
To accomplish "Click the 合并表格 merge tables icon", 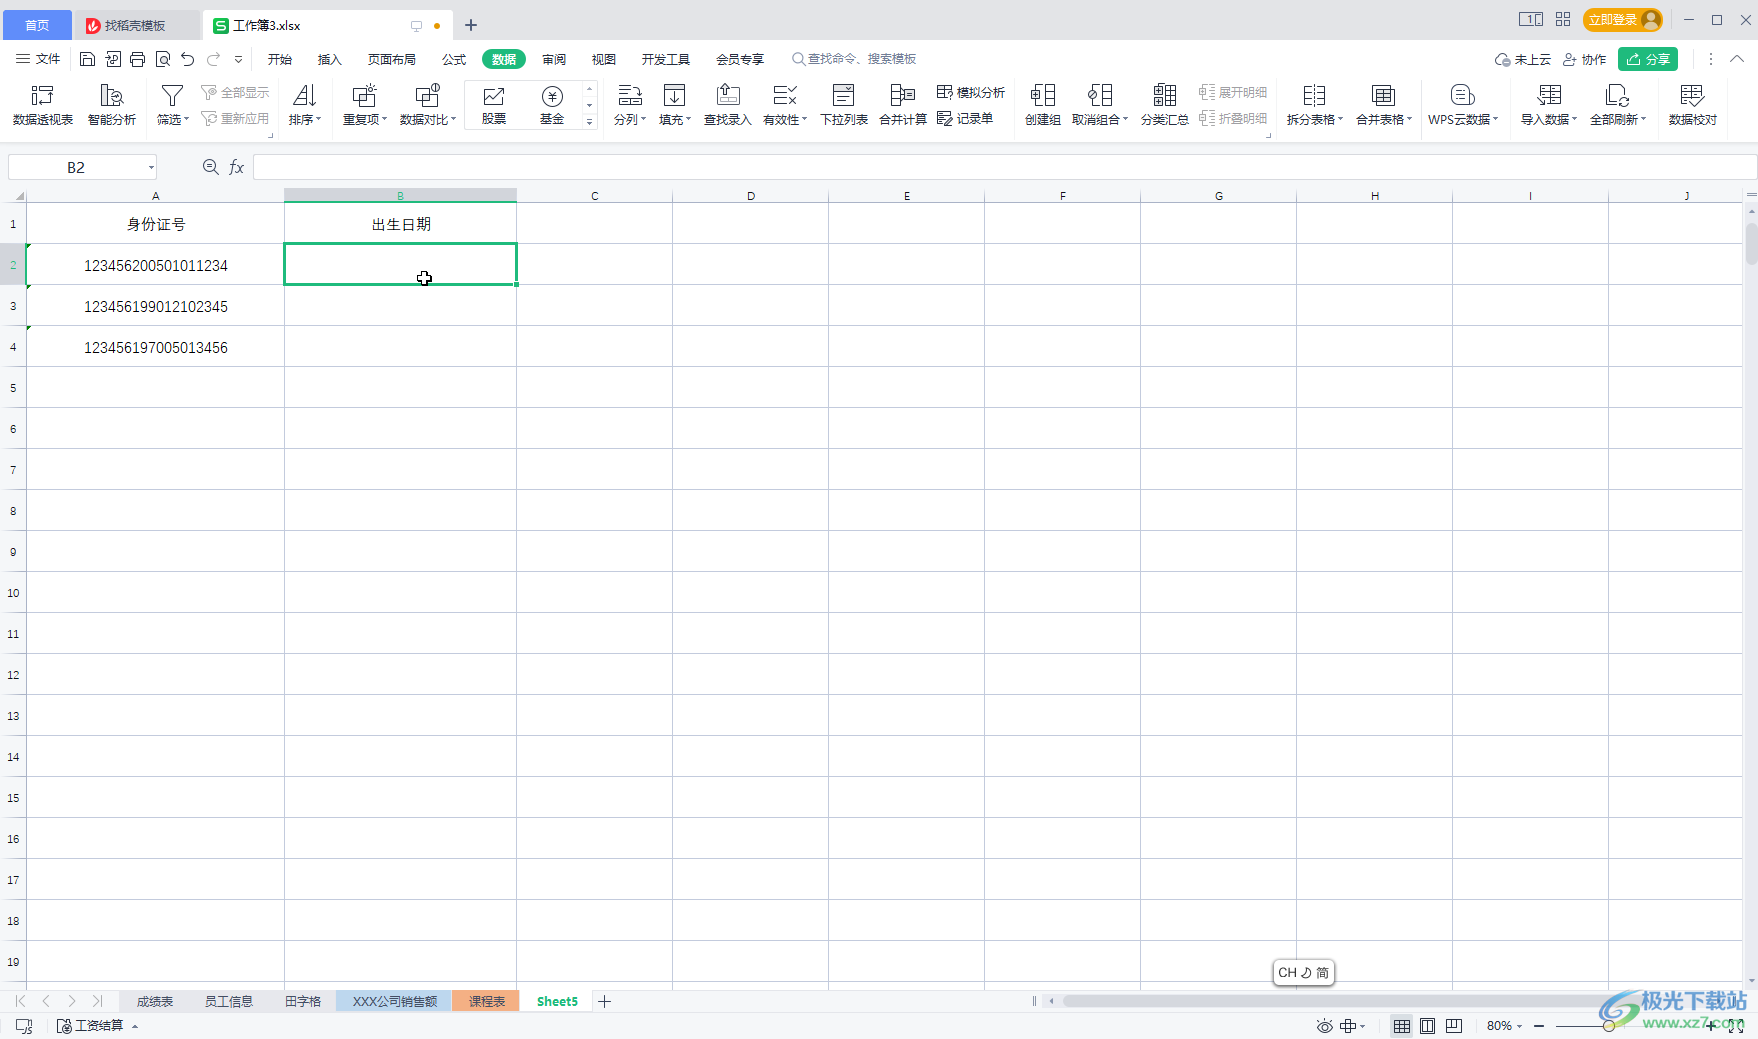I will 1384,105.
